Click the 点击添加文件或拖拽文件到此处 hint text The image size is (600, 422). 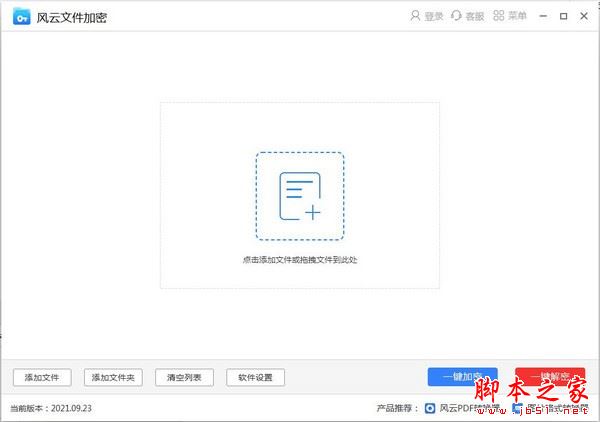(x=300, y=260)
